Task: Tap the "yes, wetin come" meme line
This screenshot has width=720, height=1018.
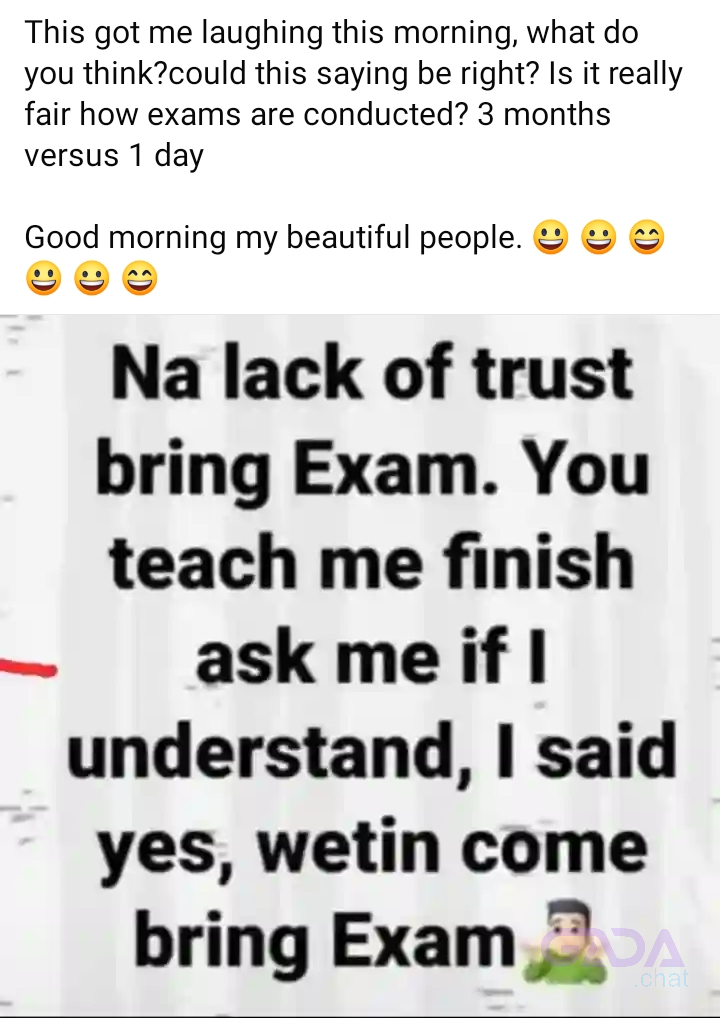Action: coord(373,849)
